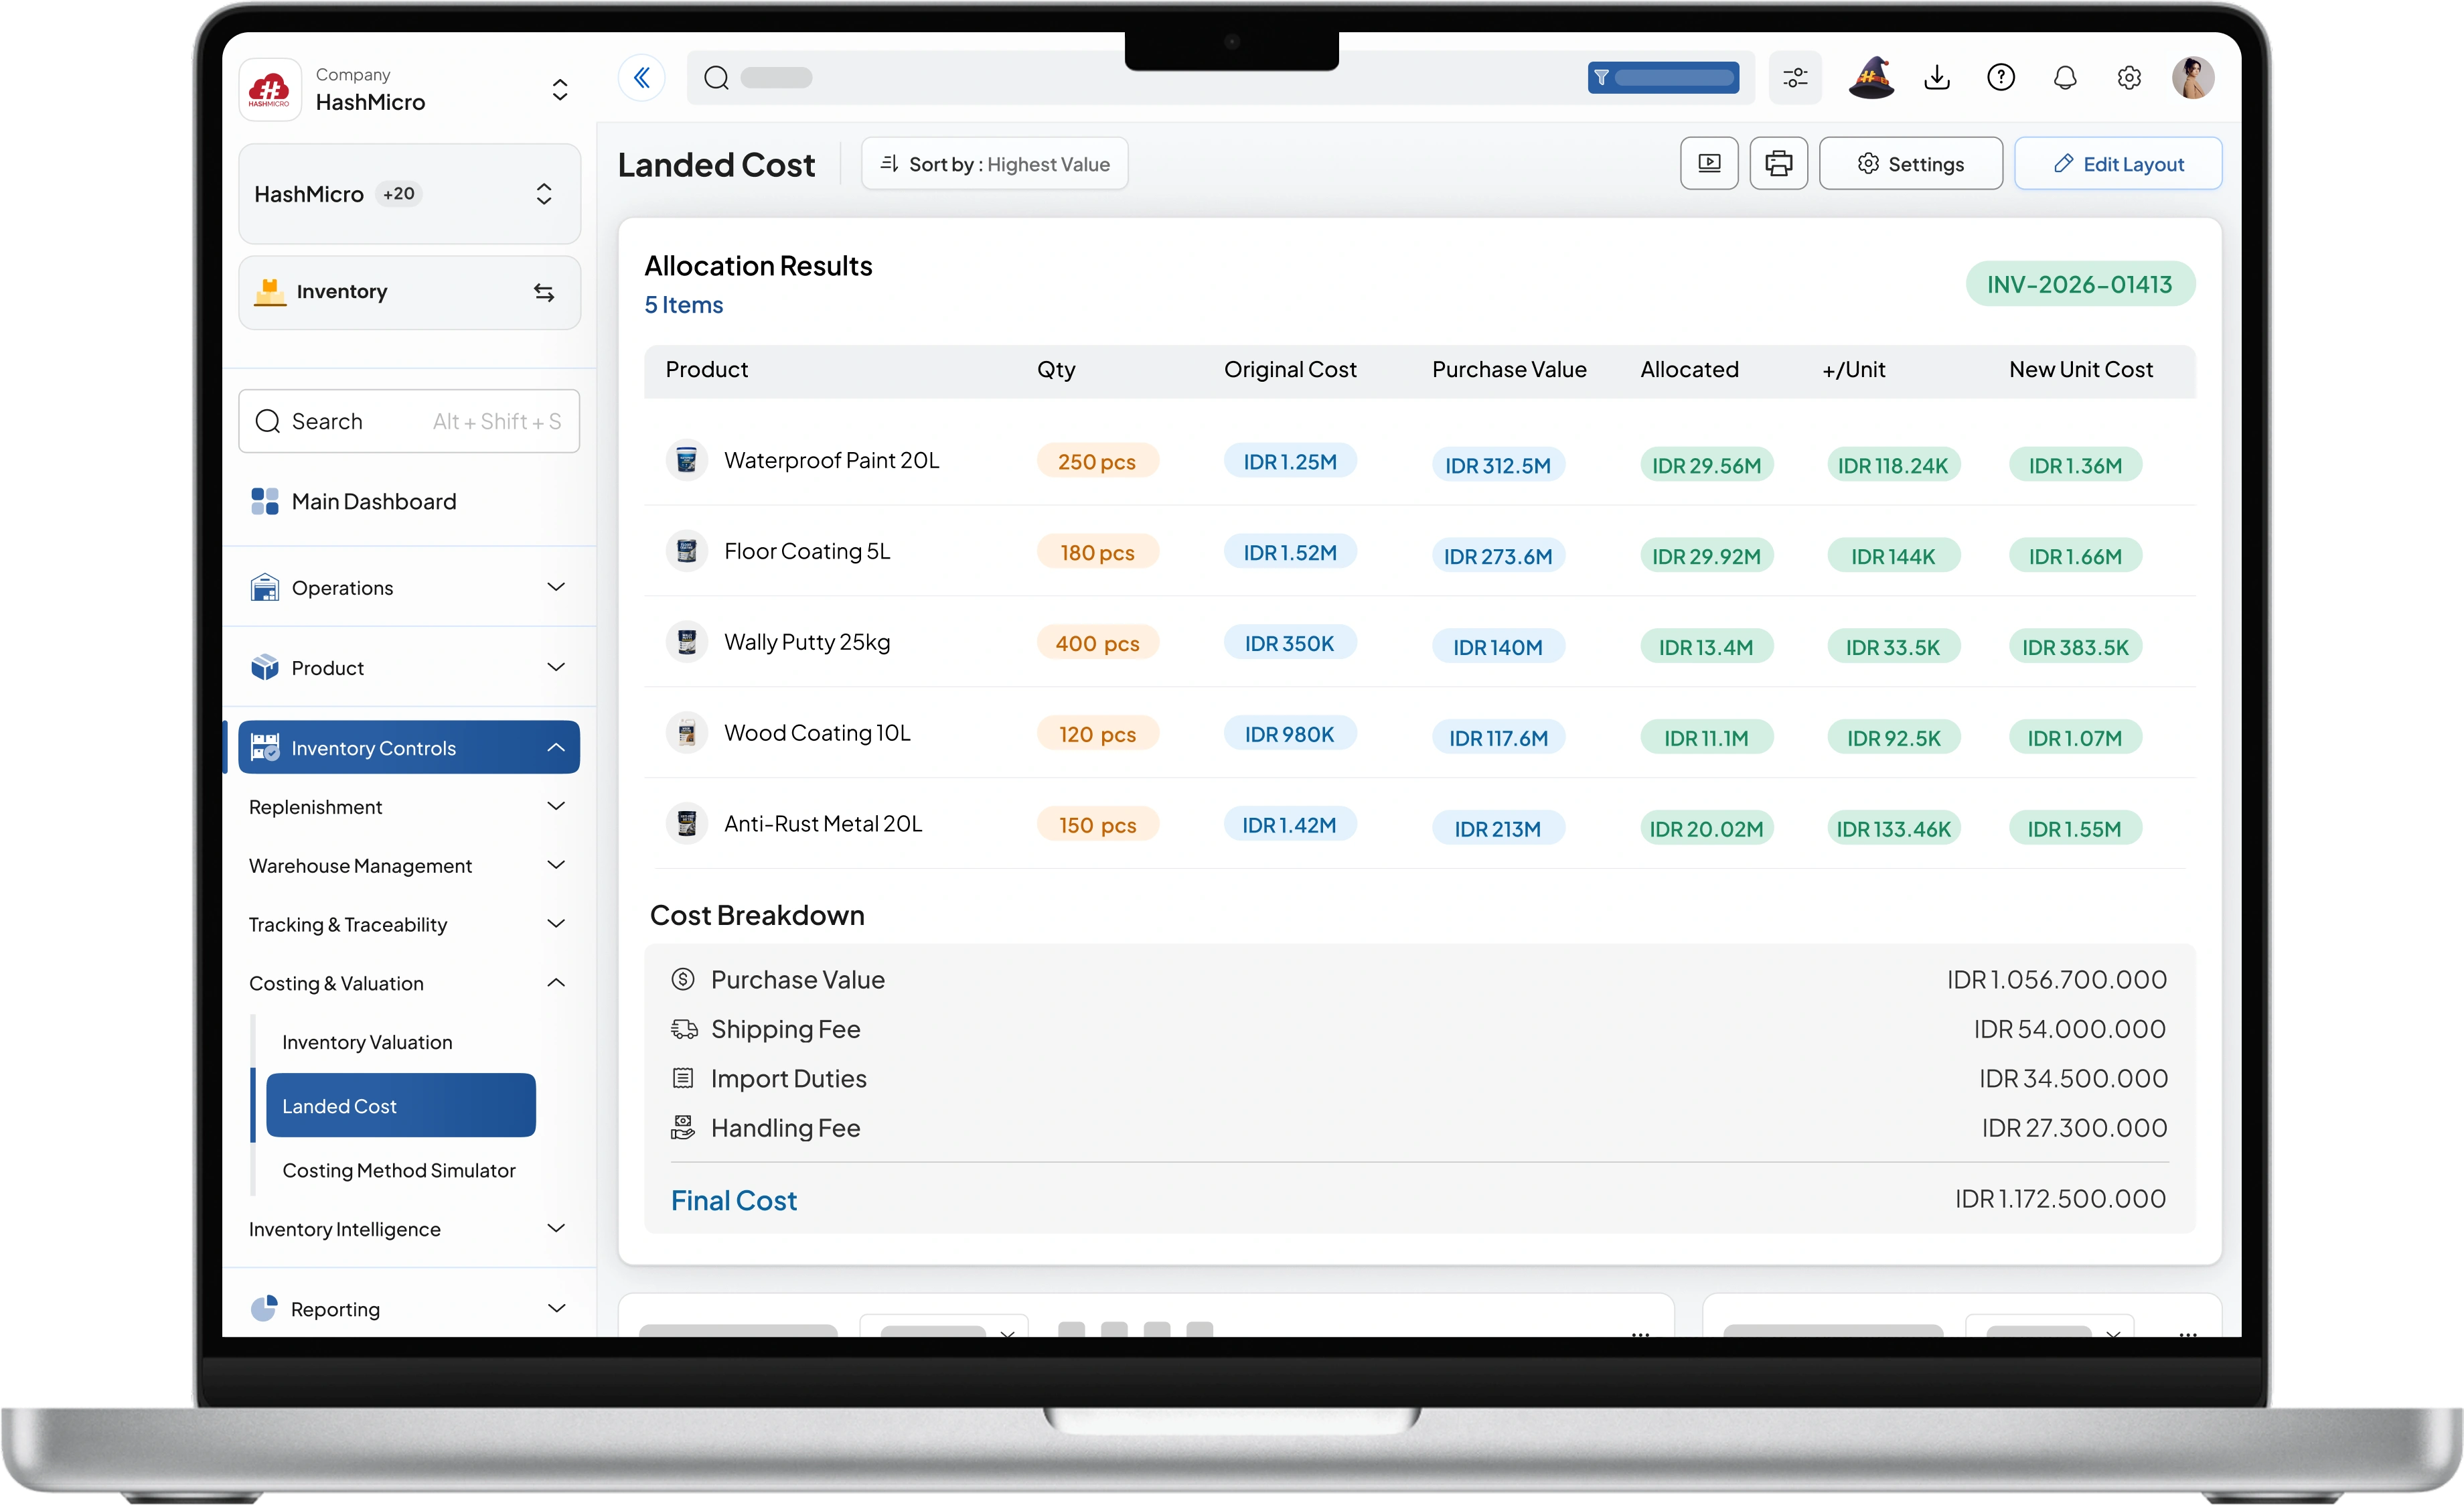Click the Product column header
The image size is (2464, 1505).
tap(707, 369)
